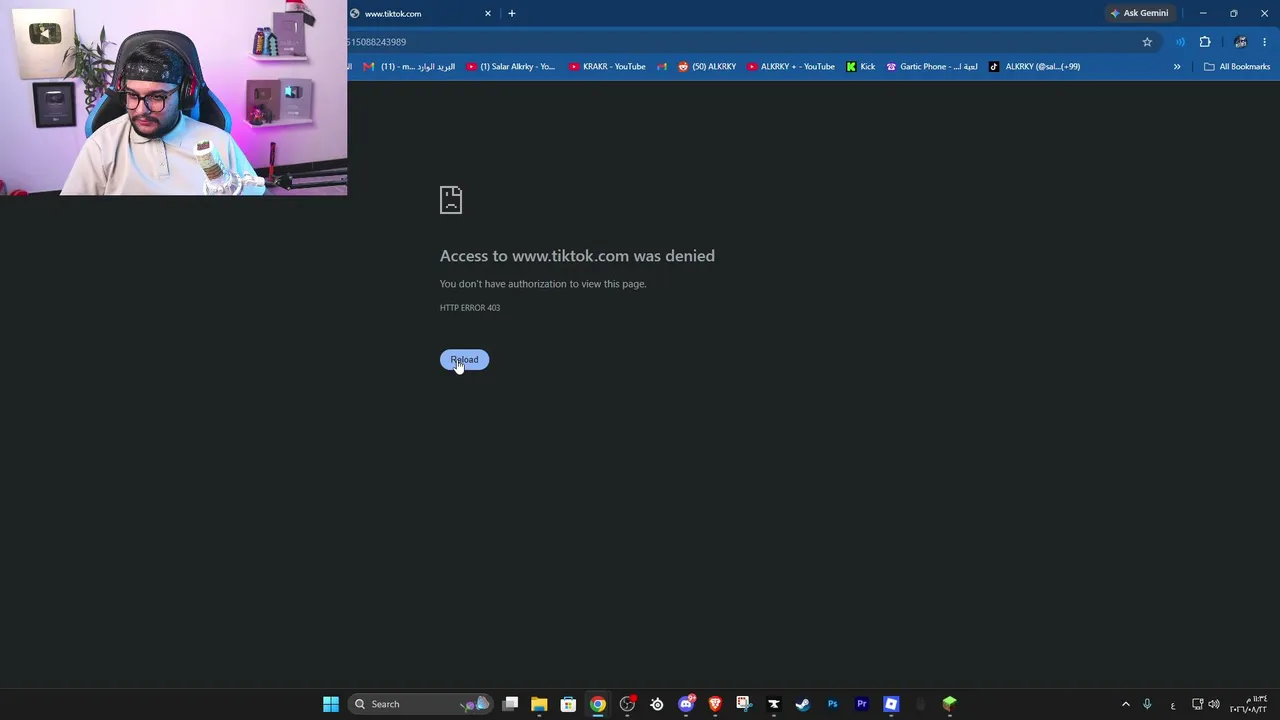Switch to Google Chrome on the taskbar
Image resolution: width=1280 pixels, height=720 pixels.
click(x=598, y=704)
